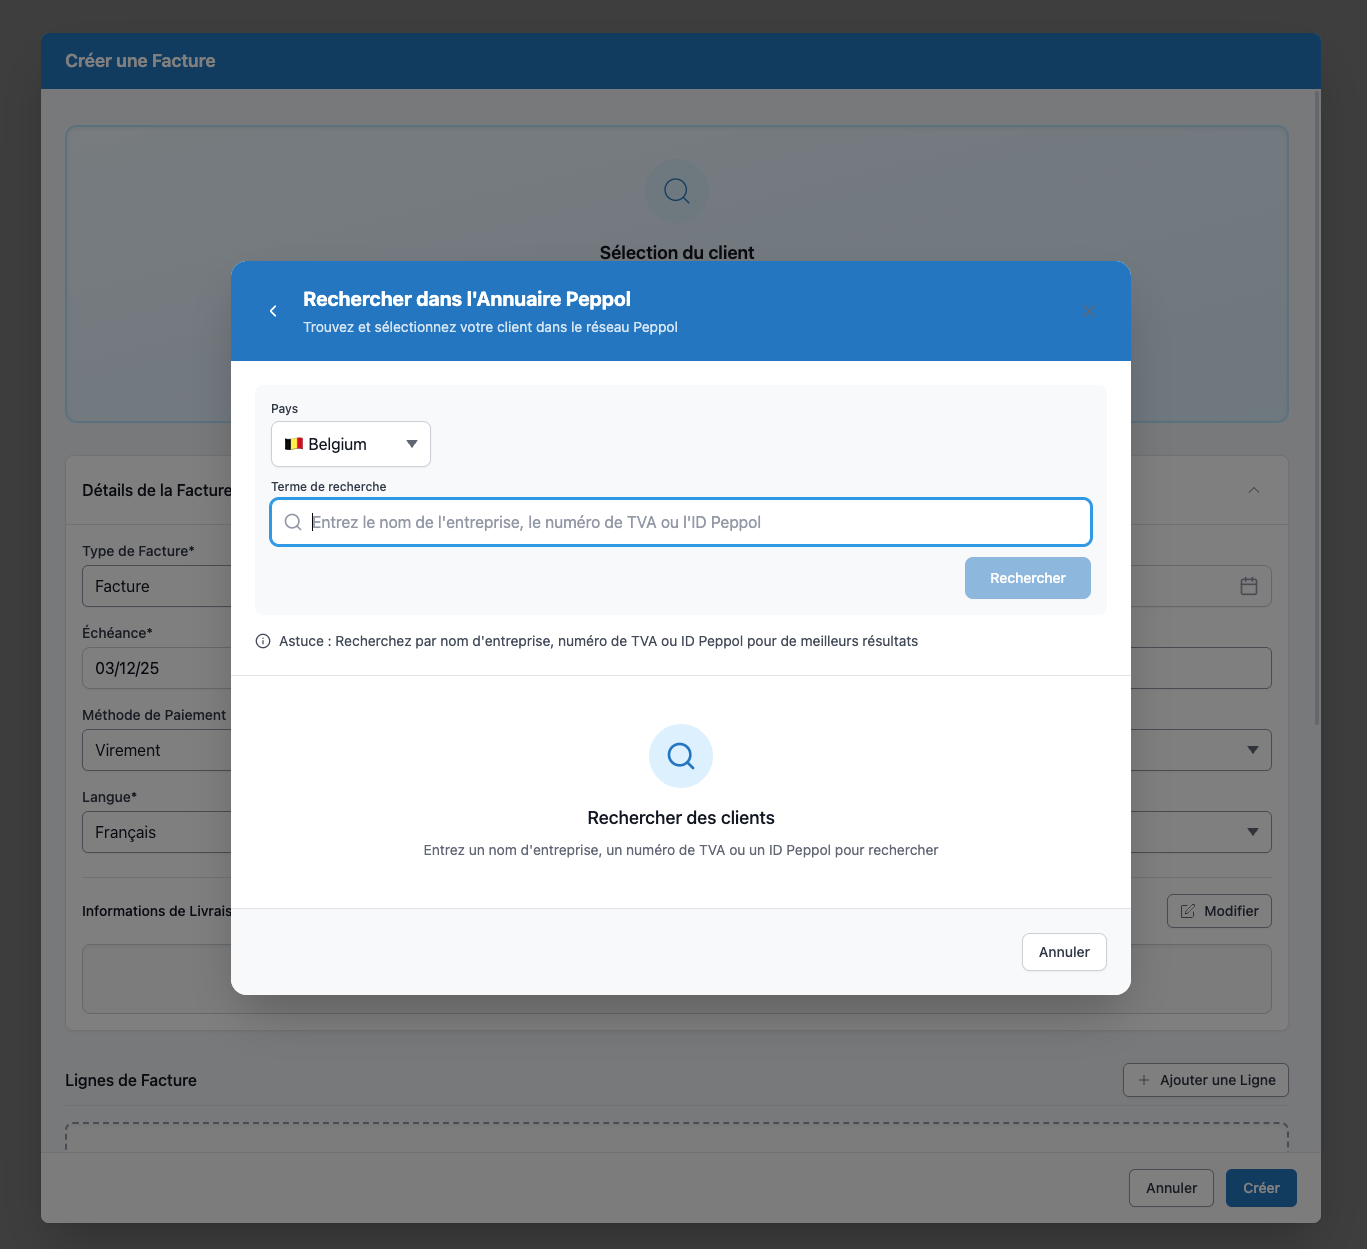This screenshot has height=1249, width=1367.
Task: Dismiss the Peppol dialog with the X
Action: click(1089, 311)
